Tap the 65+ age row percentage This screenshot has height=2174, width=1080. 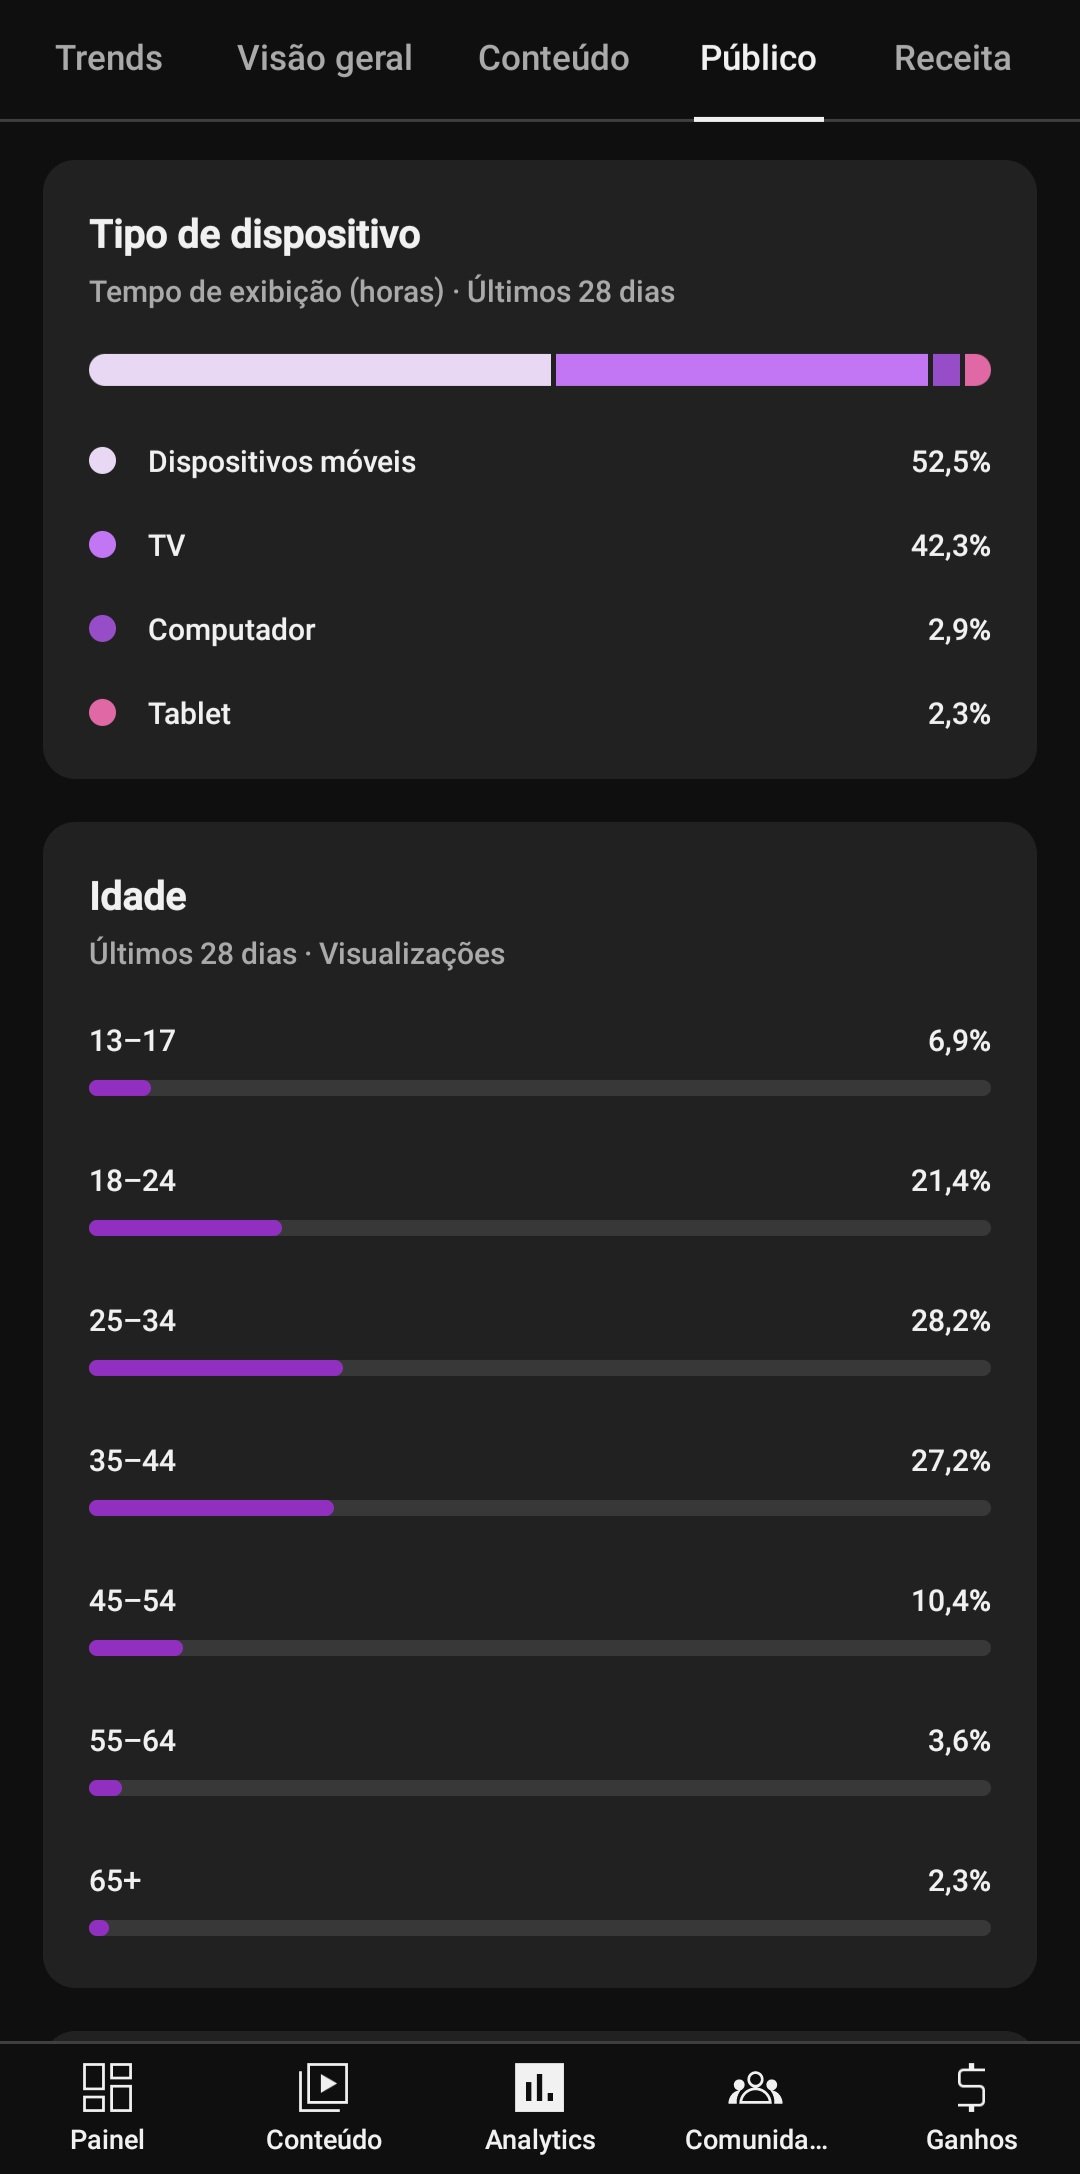click(959, 1880)
